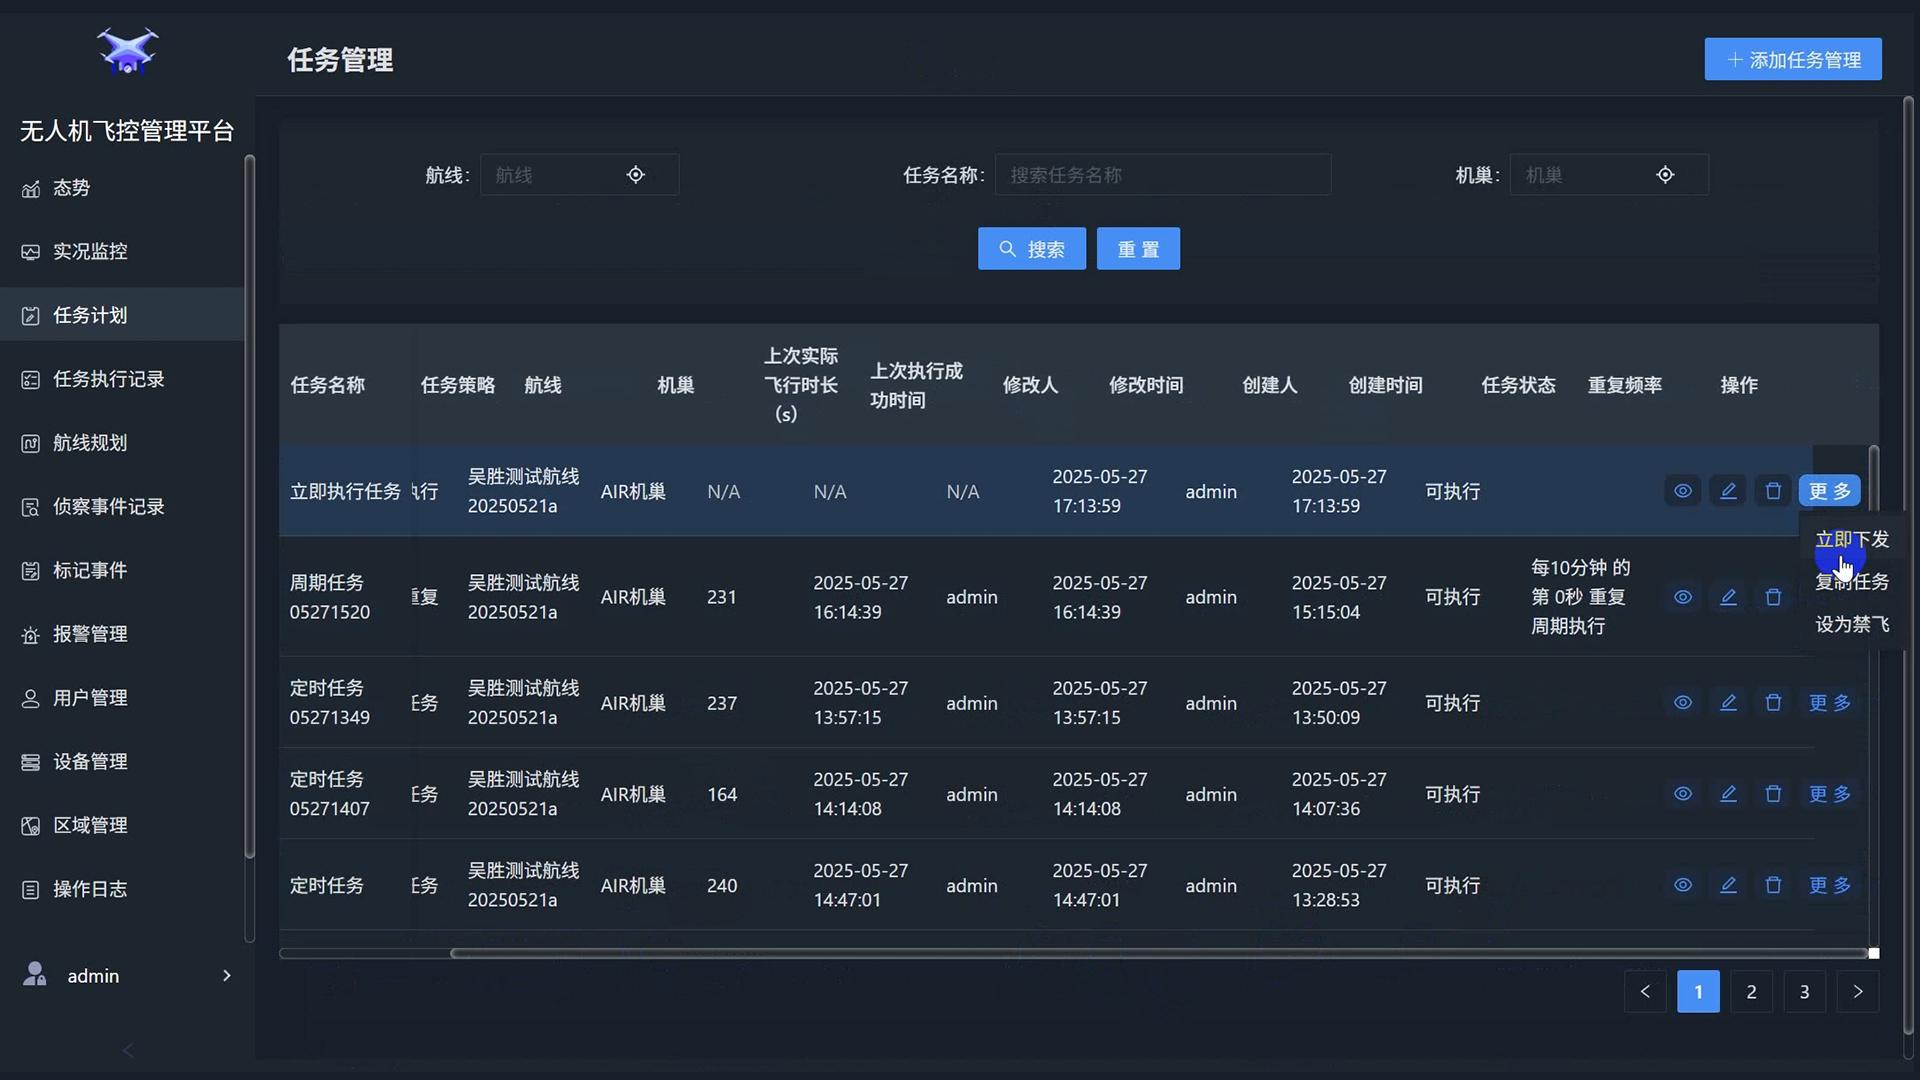Select 任务计划 menu item
This screenshot has width=1920, height=1080.
pyautogui.click(x=122, y=315)
